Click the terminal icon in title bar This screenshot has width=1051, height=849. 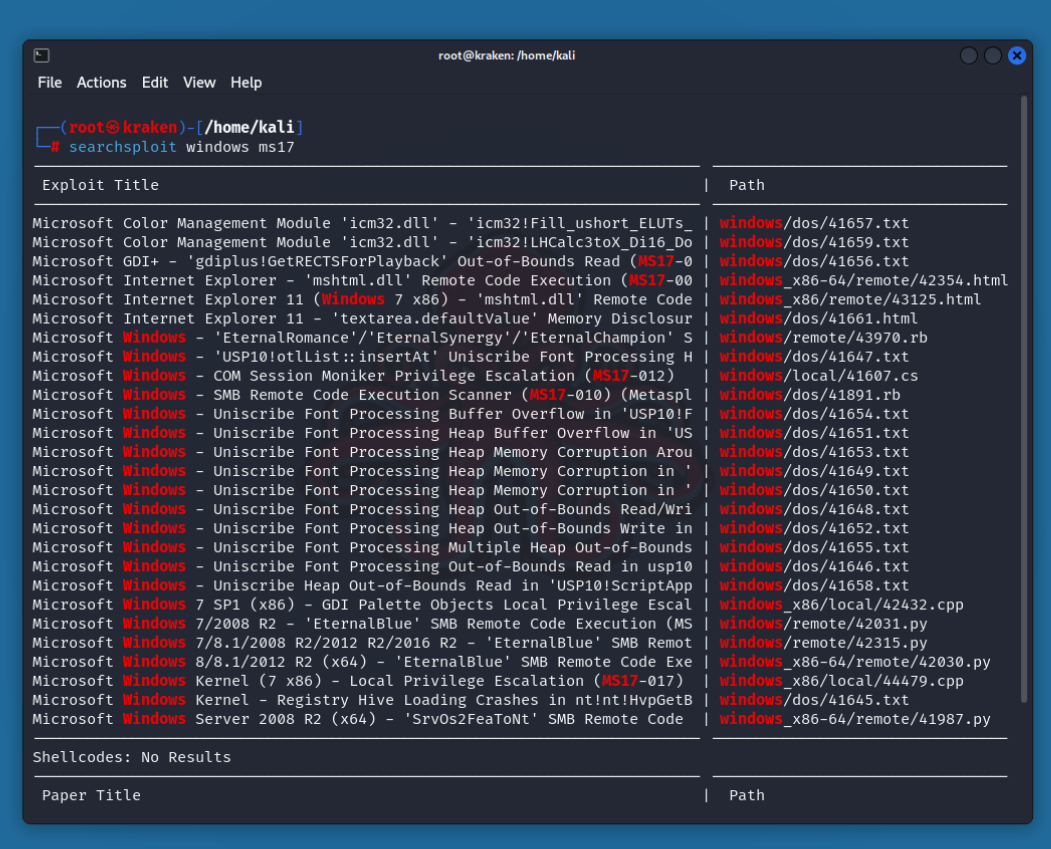click(41, 56)
